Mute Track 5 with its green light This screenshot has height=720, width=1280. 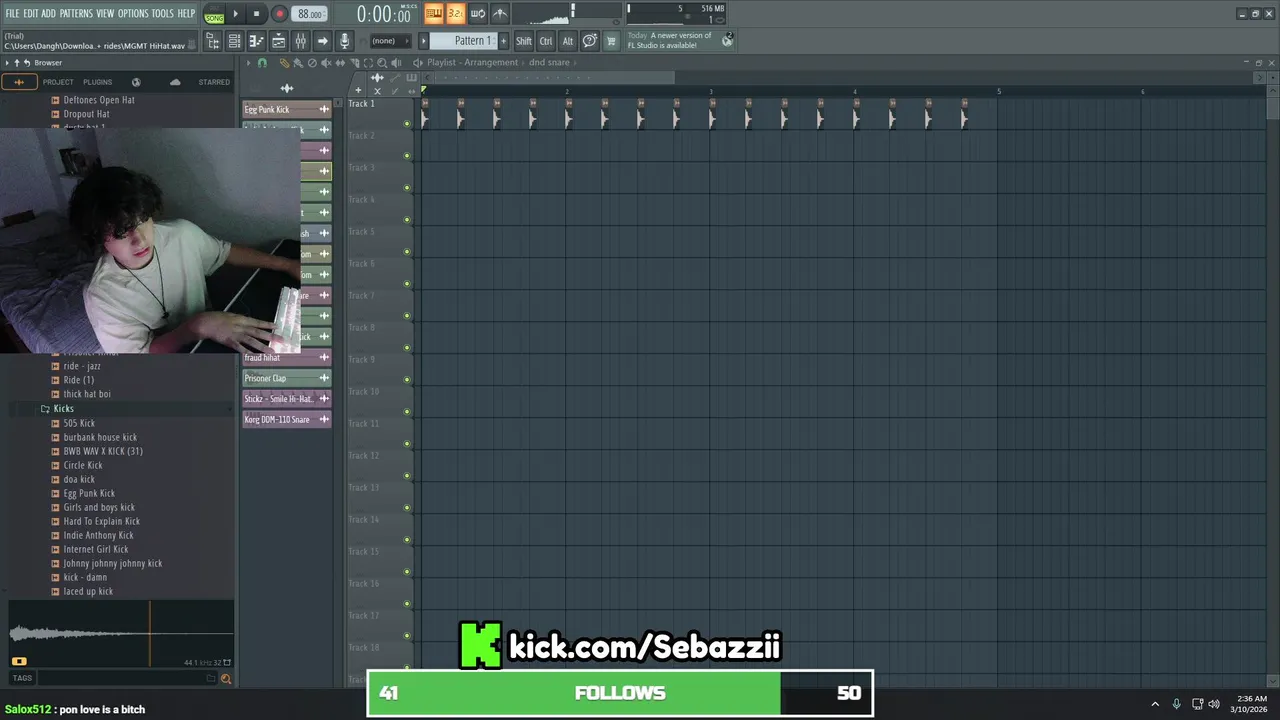click(x=407, y=252)
